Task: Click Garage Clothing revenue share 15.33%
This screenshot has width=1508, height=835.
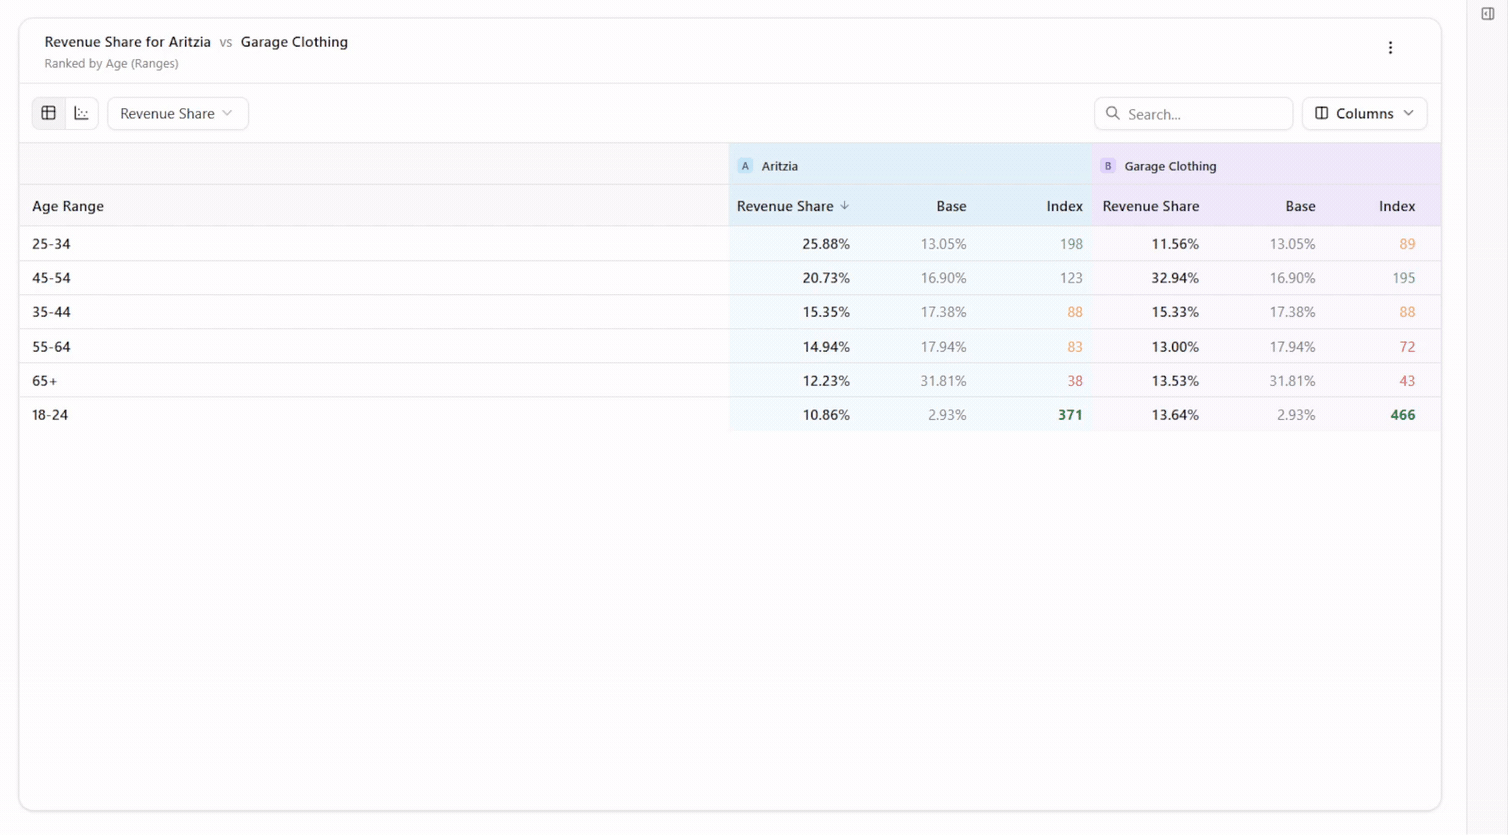Action: [1175, 312]
